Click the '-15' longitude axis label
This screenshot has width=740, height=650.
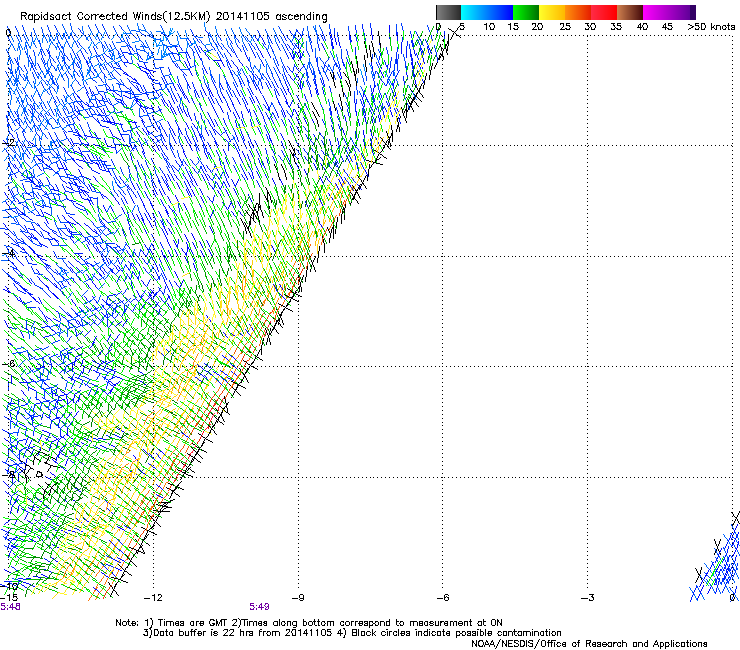(x=9, y=598)
